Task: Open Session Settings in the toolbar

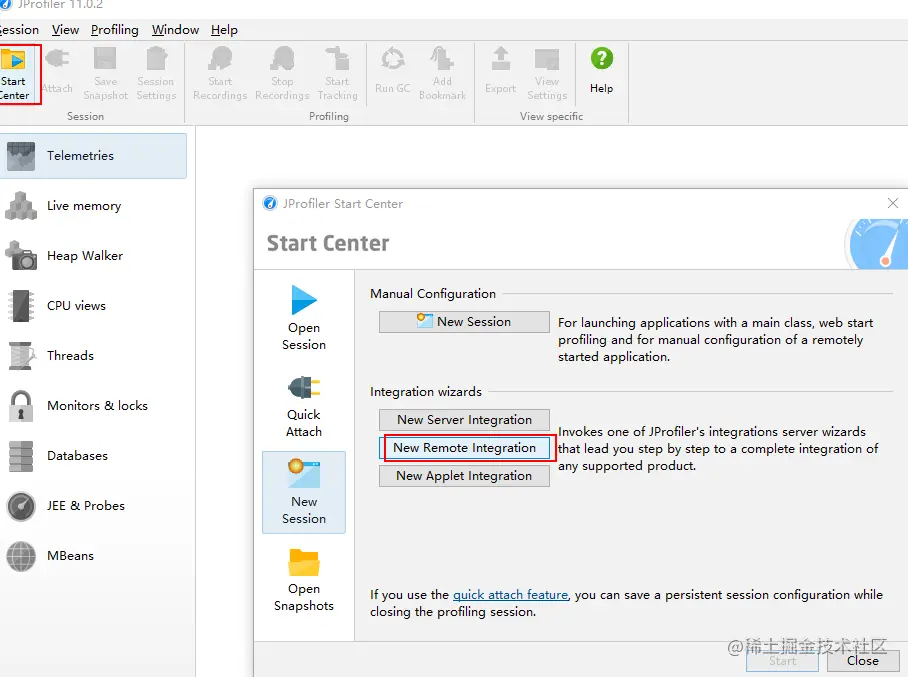Action: [156, 74]
